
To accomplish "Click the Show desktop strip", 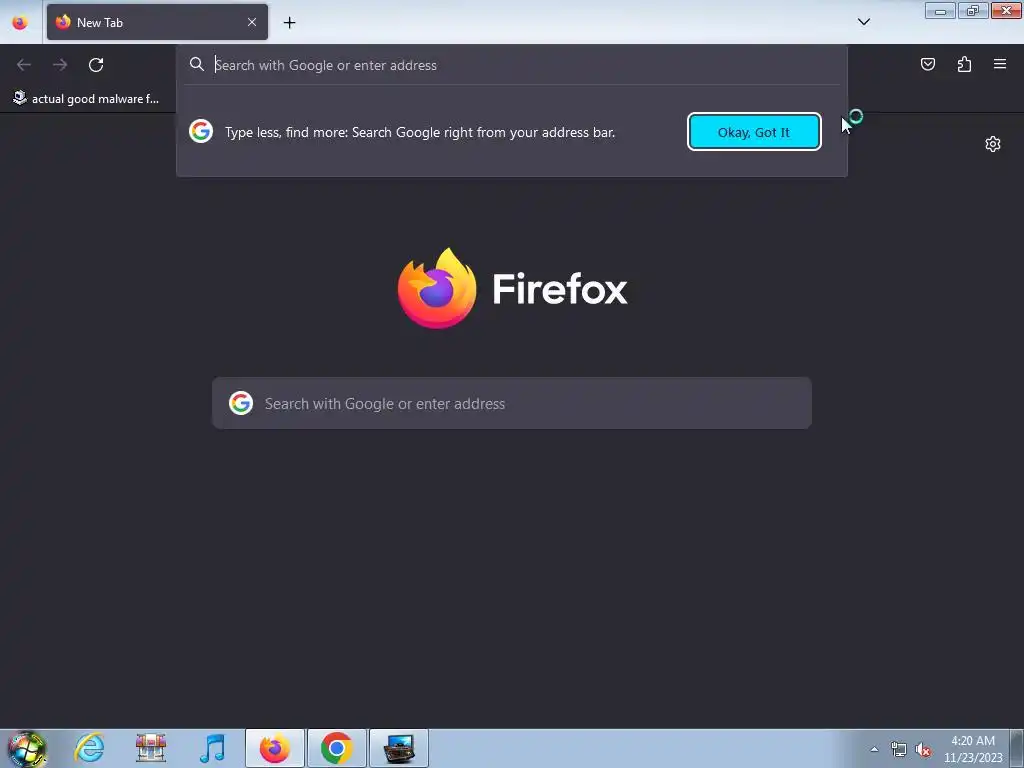I will (x=1017, y=748).
